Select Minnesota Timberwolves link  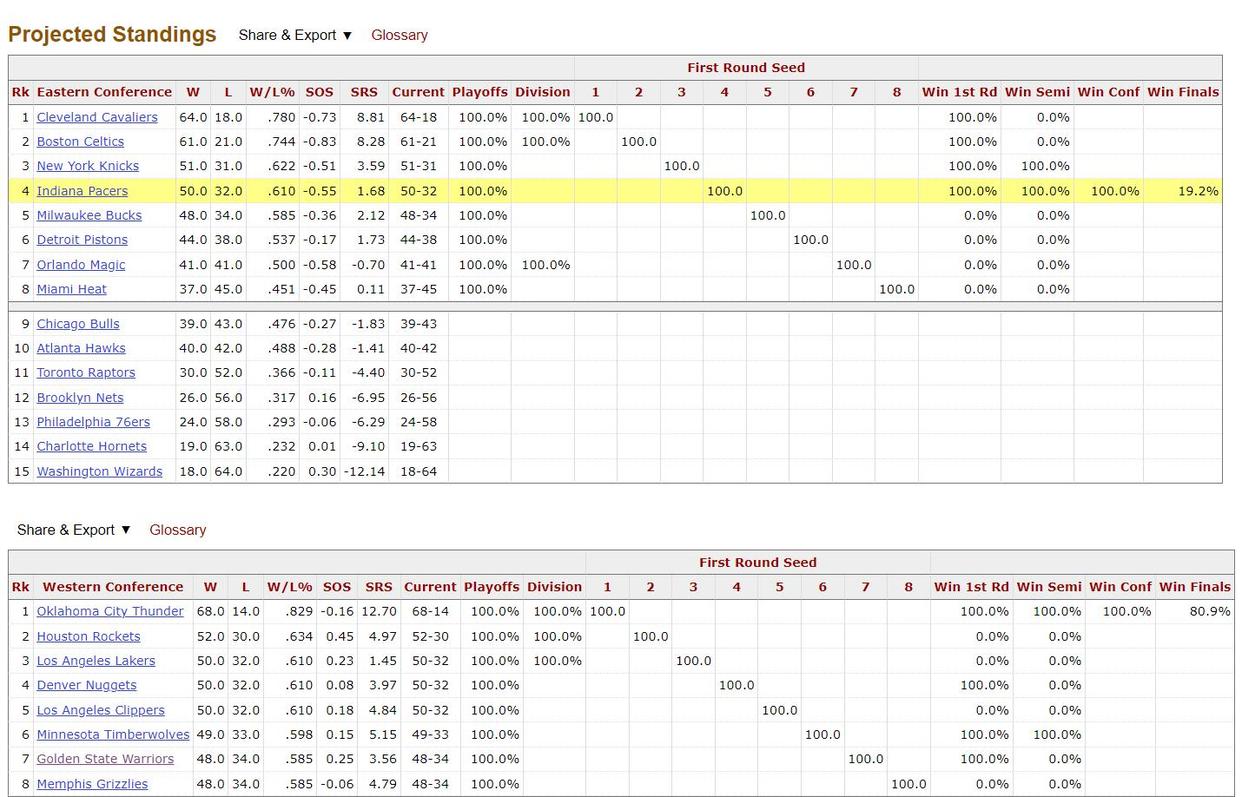pos(113,734)
